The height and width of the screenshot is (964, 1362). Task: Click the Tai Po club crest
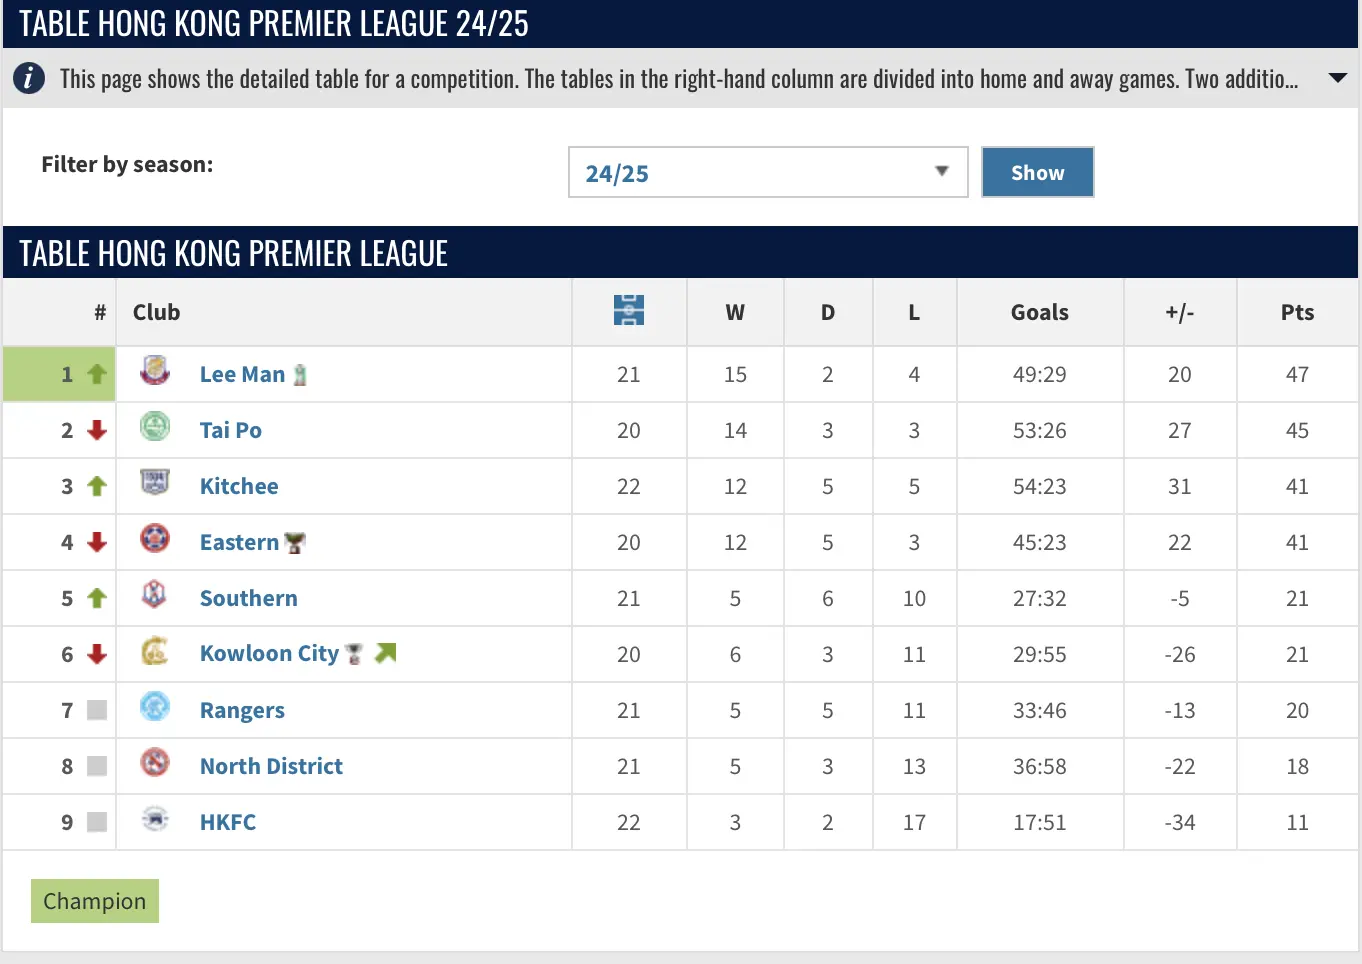tap(155, 427)
